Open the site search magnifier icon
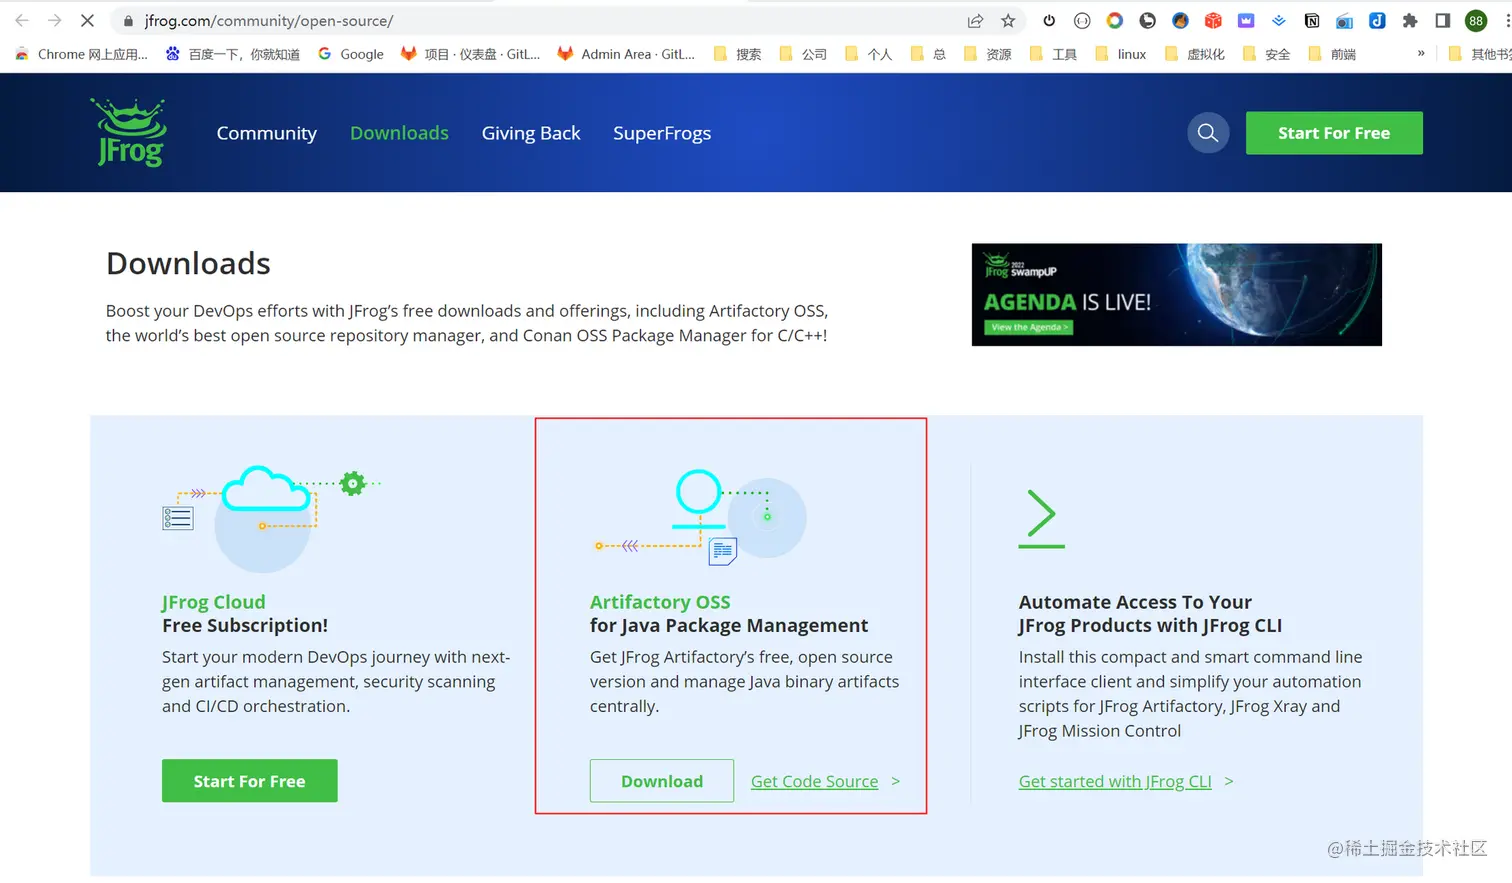Image resolution: width=1512 pixels, height=883 pixels. point(1208,133)
